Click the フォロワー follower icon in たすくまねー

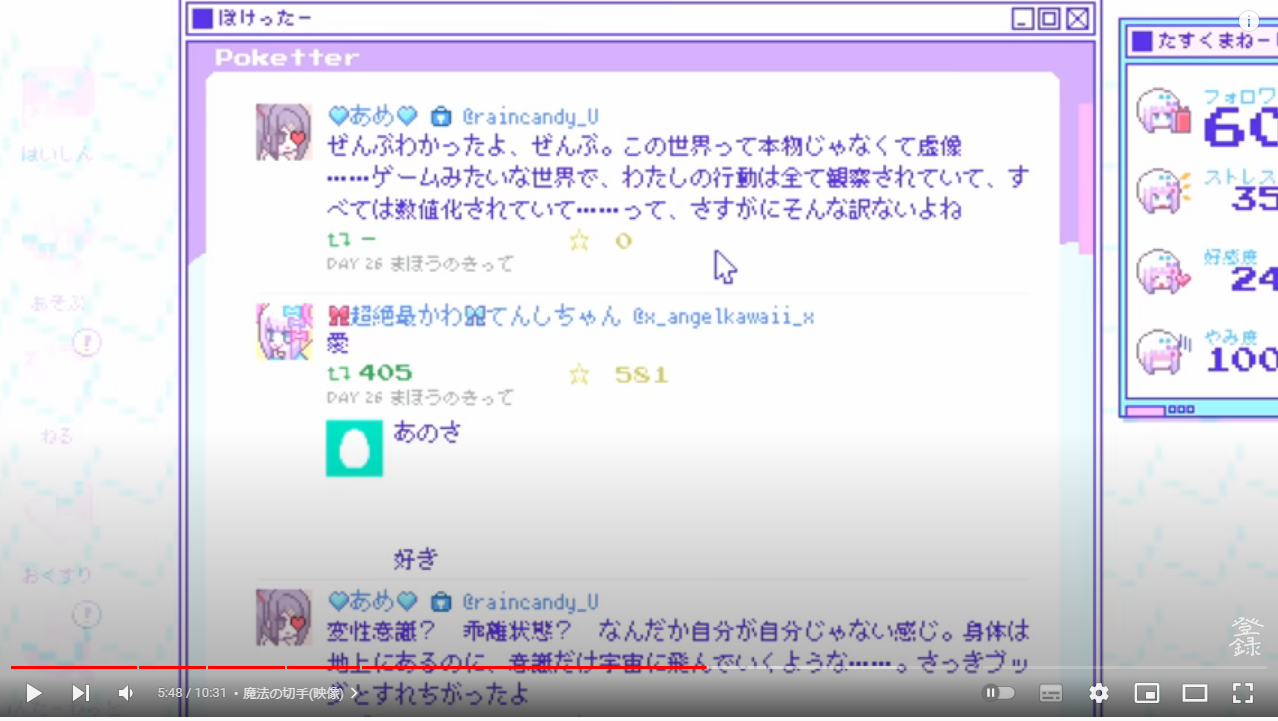(x=1164, y=112)
